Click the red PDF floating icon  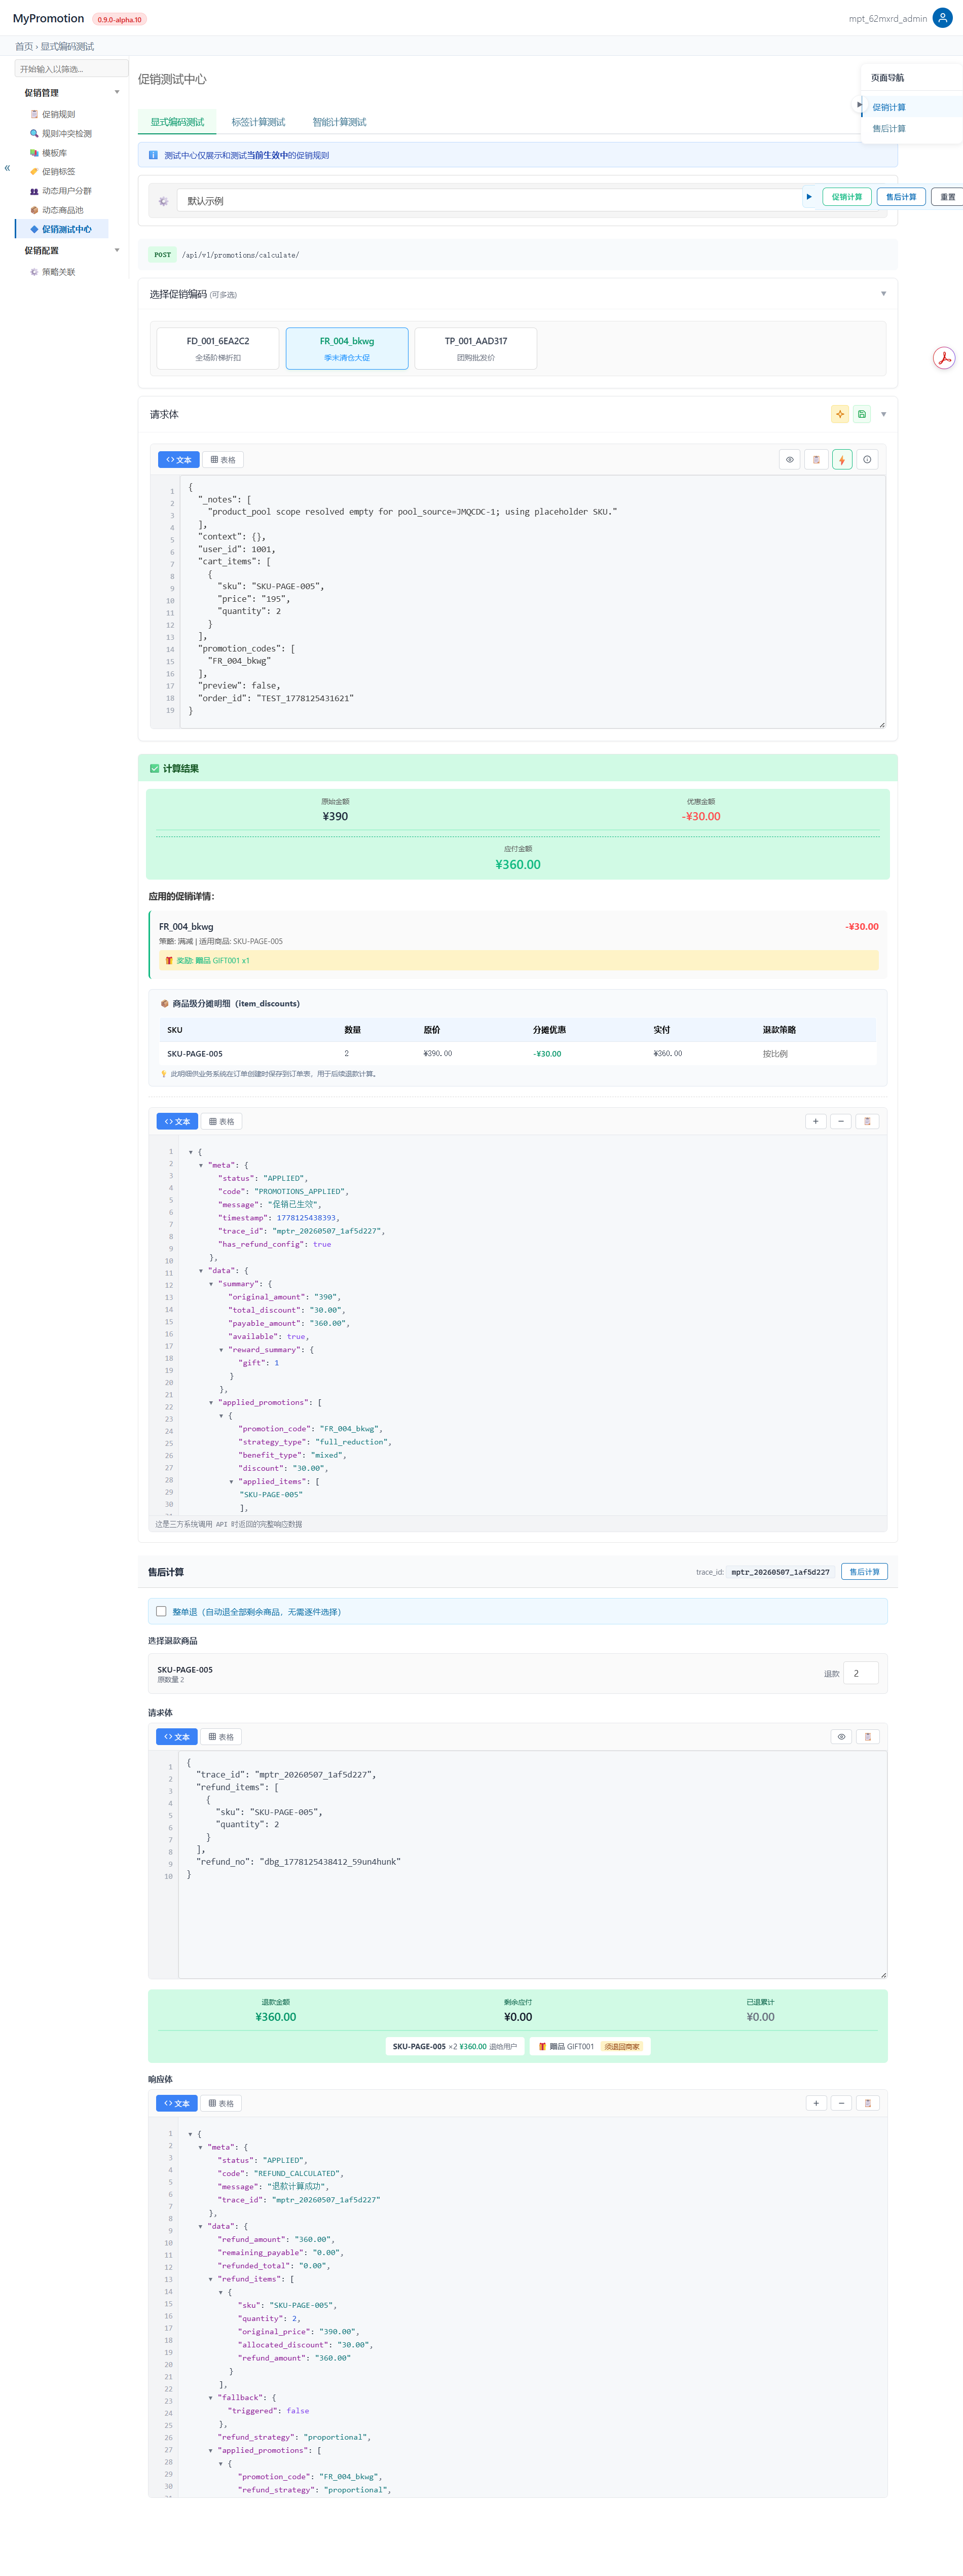944,358
